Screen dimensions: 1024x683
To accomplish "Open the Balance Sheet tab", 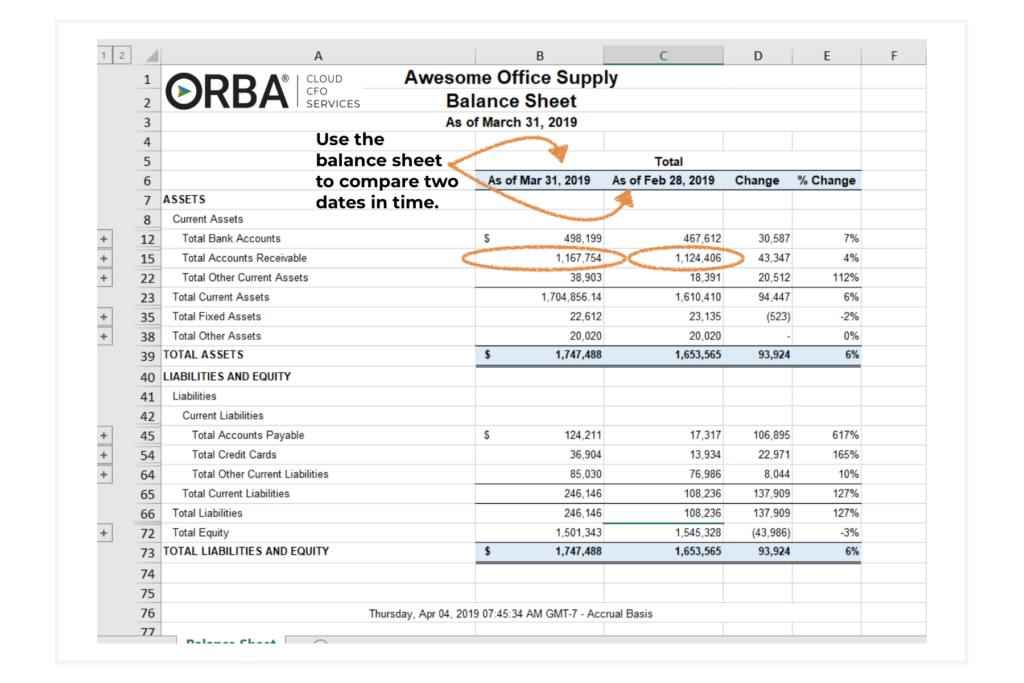I will 230,641.
